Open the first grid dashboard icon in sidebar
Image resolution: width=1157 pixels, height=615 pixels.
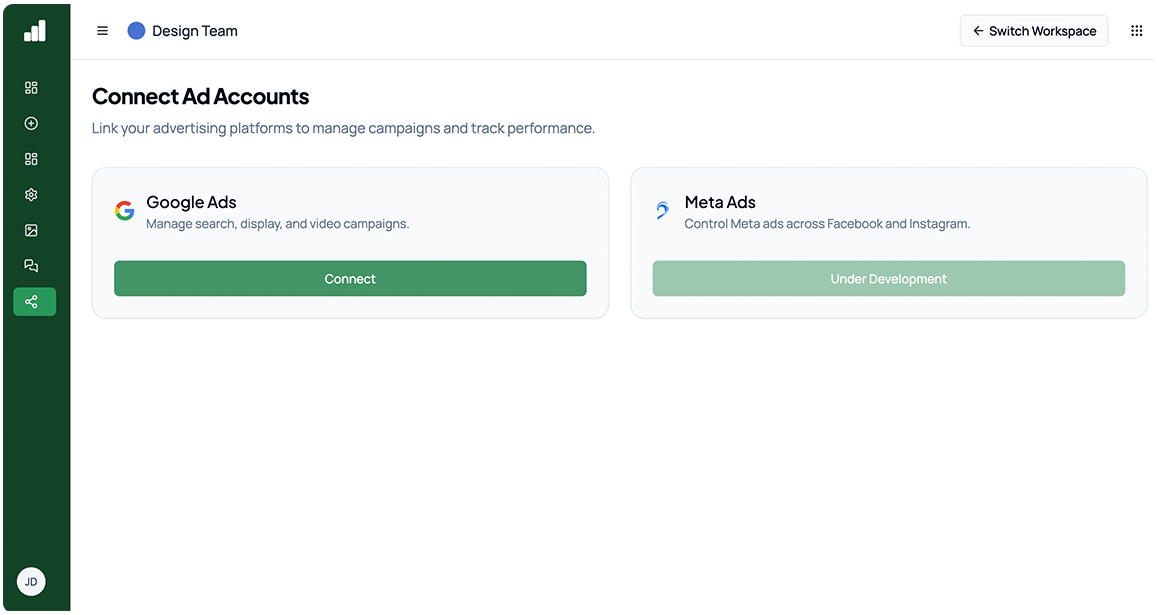tap(31, 88)
